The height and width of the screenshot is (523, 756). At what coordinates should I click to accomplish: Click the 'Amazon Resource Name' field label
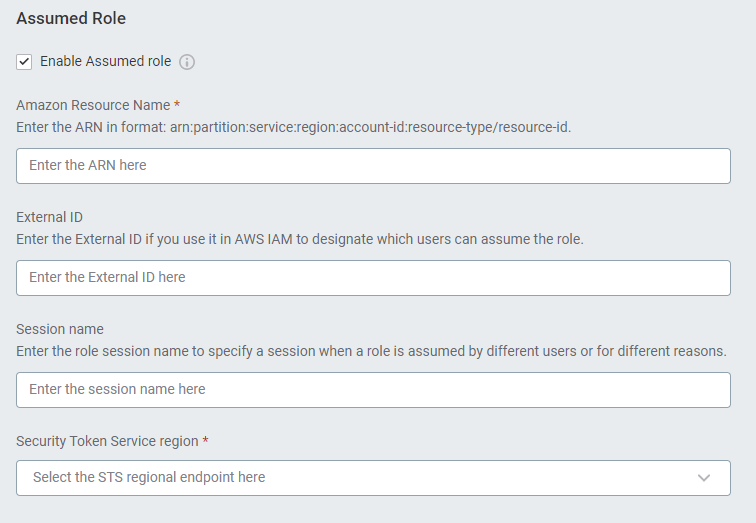pos(93,105)
